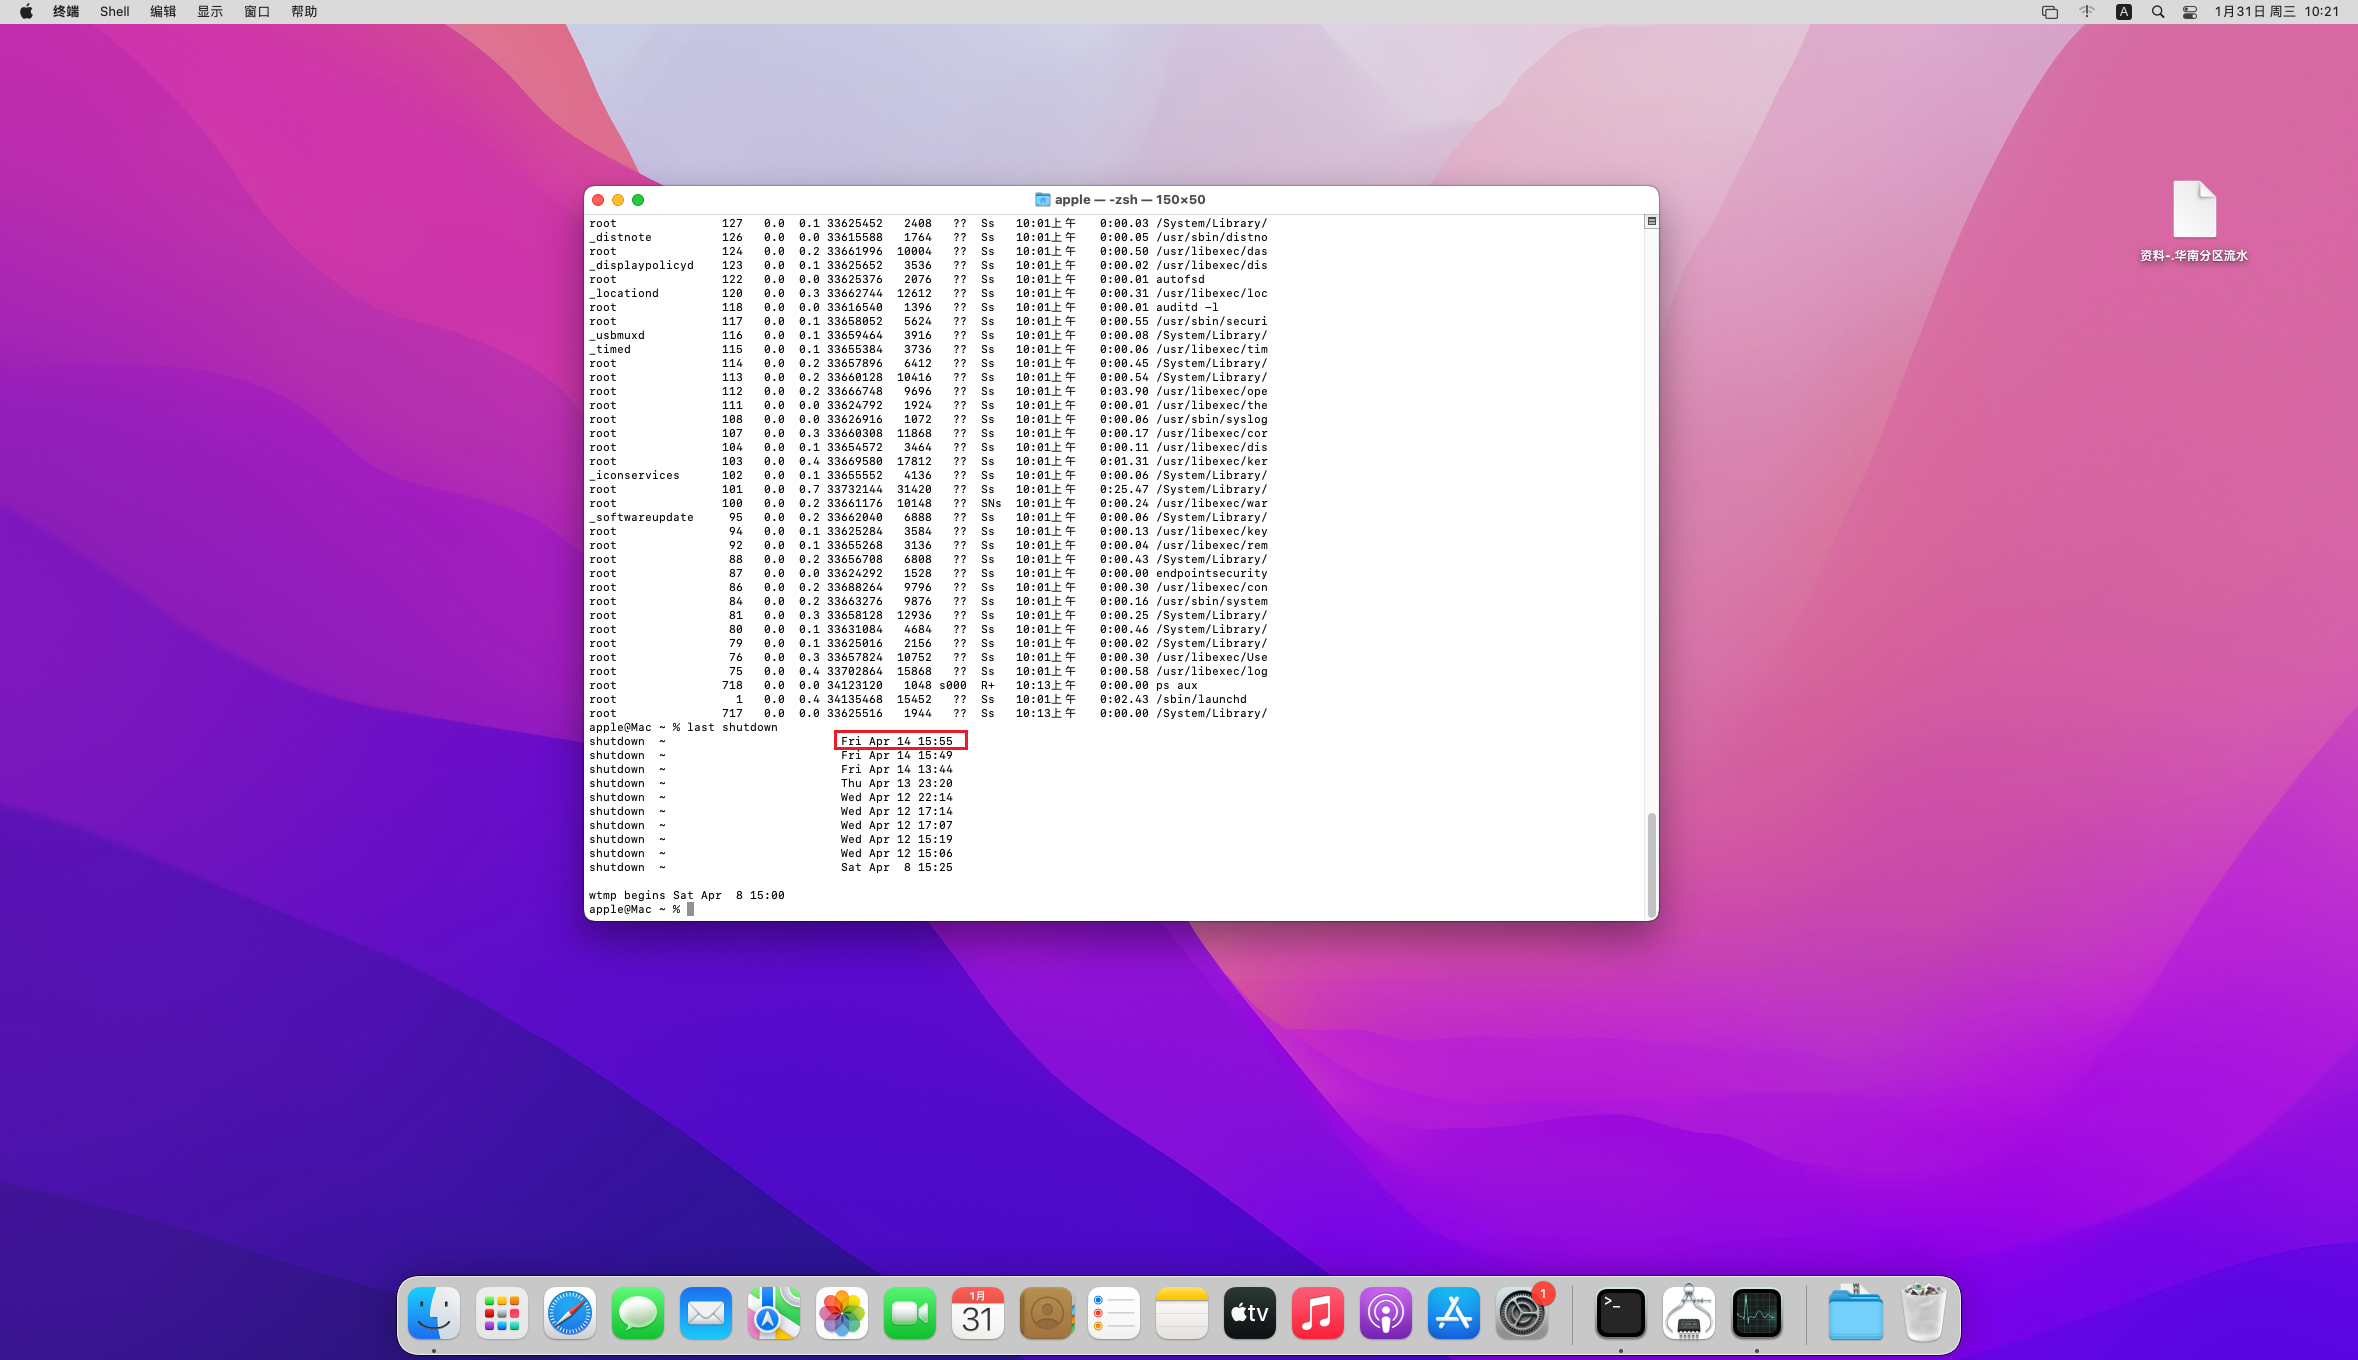
Task: Open Control Center in menu bar
Action: [x=2190, y=12]
